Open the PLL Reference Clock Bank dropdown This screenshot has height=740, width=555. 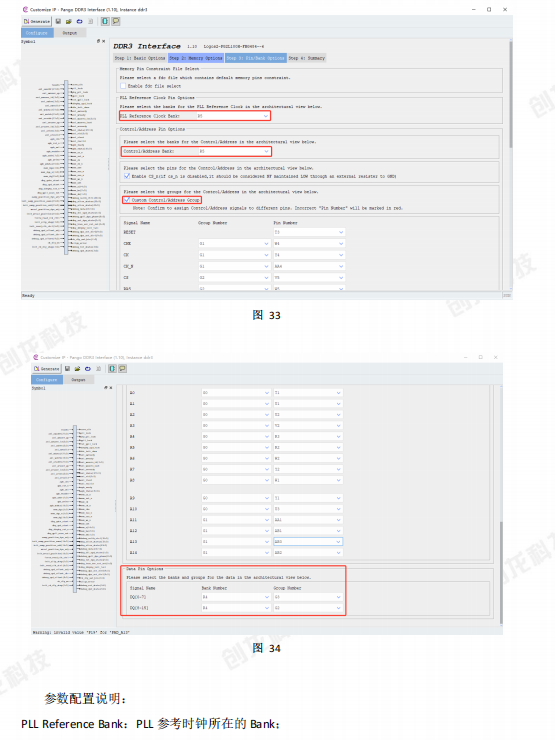233,116
